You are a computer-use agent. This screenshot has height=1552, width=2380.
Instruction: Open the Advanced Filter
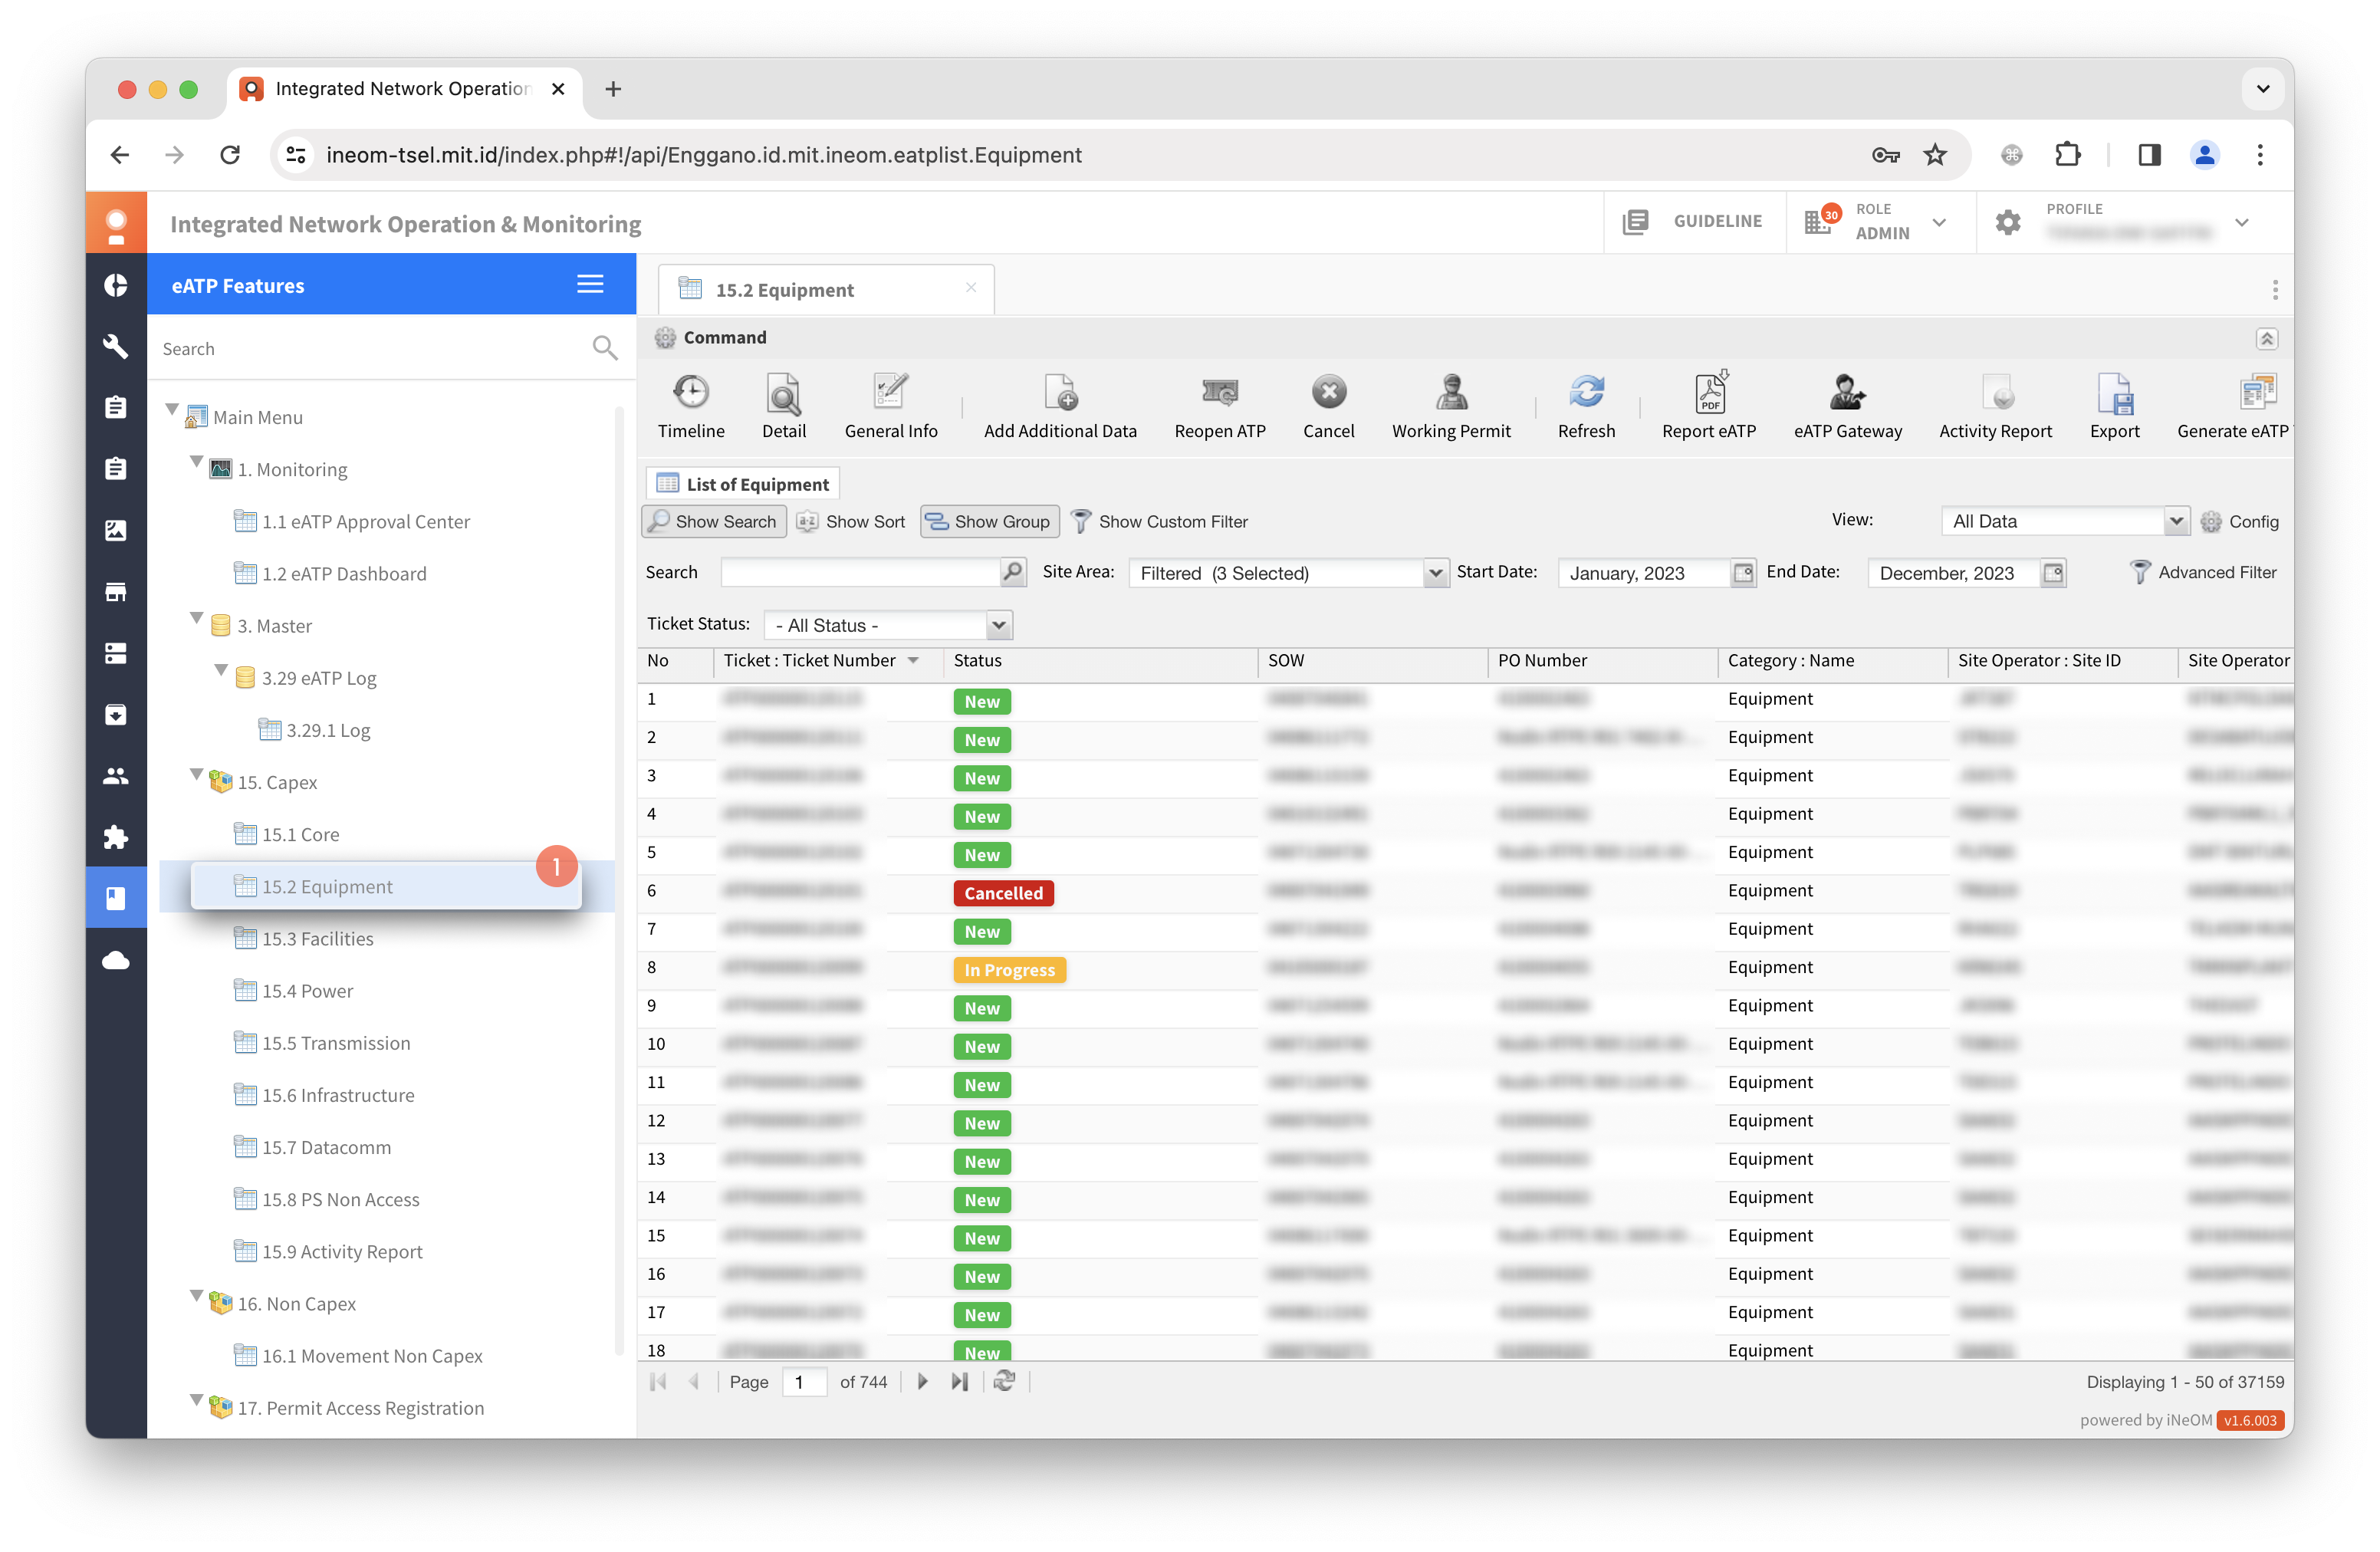click(x=2202, y=573)
